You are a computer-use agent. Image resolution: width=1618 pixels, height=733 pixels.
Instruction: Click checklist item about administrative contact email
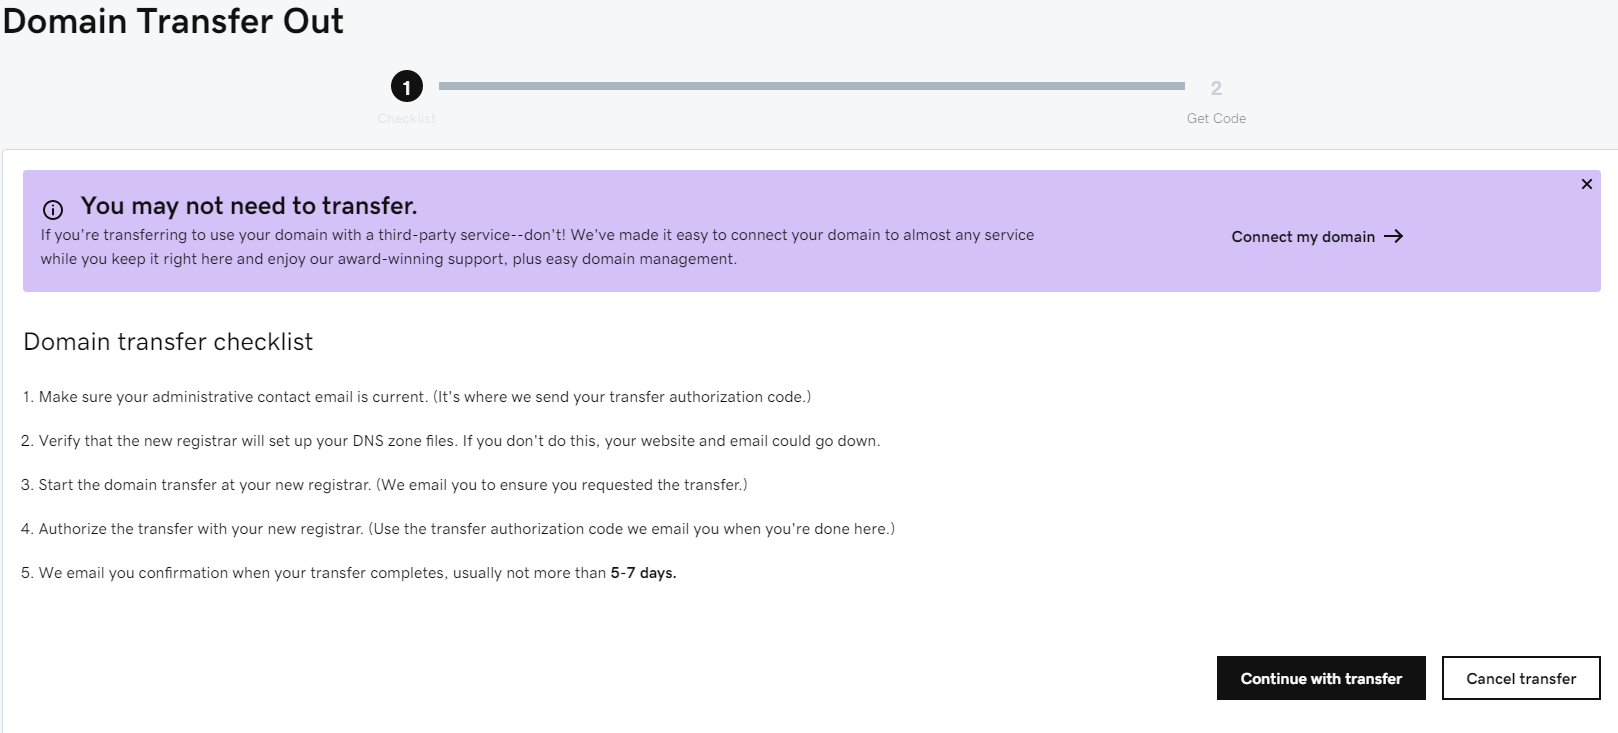tap(416, 397)
